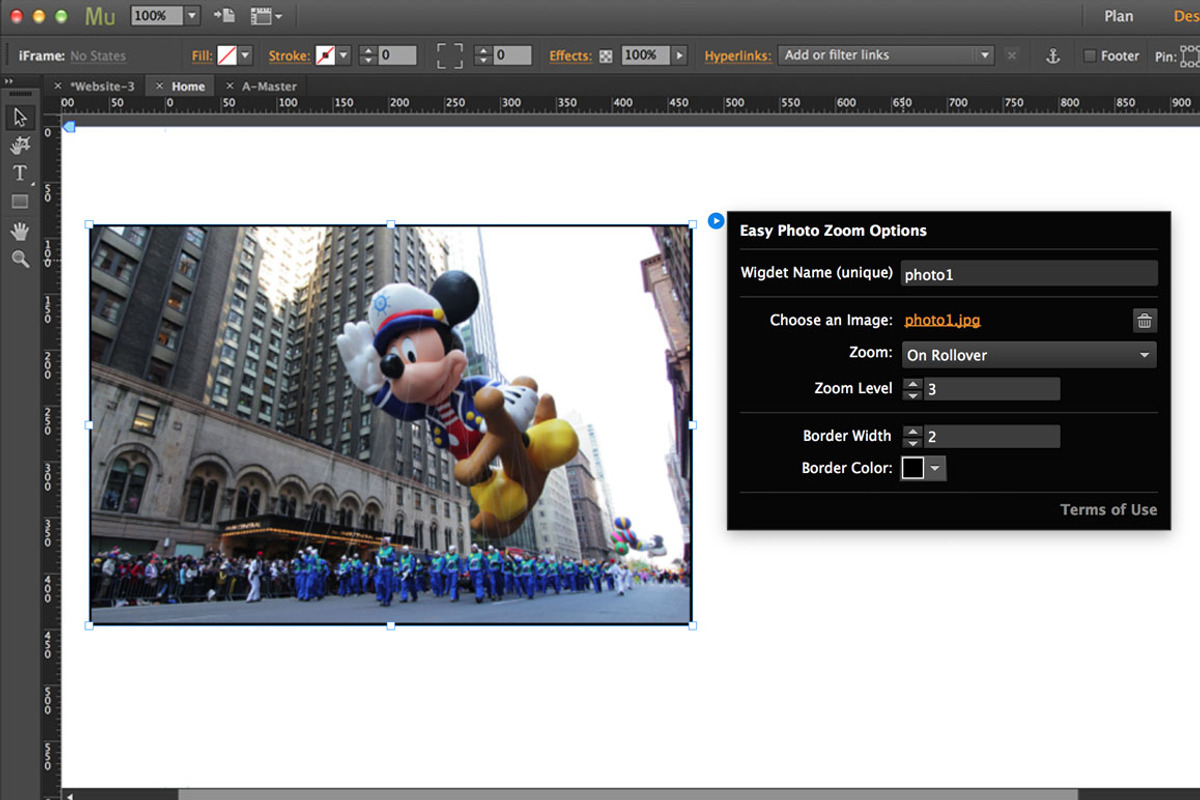This screenshot has height=800, width=1200.
Task: Click the corner radius brackets icon
Action: click(450, 56)
